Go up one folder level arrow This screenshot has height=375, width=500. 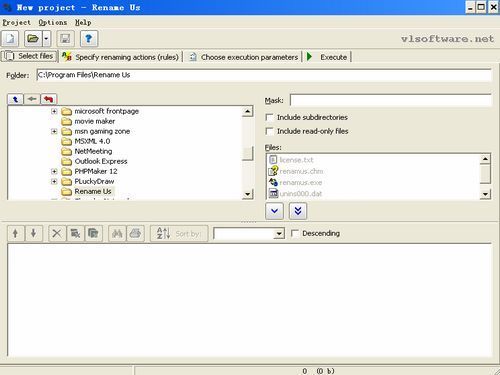tap(15, 99)
